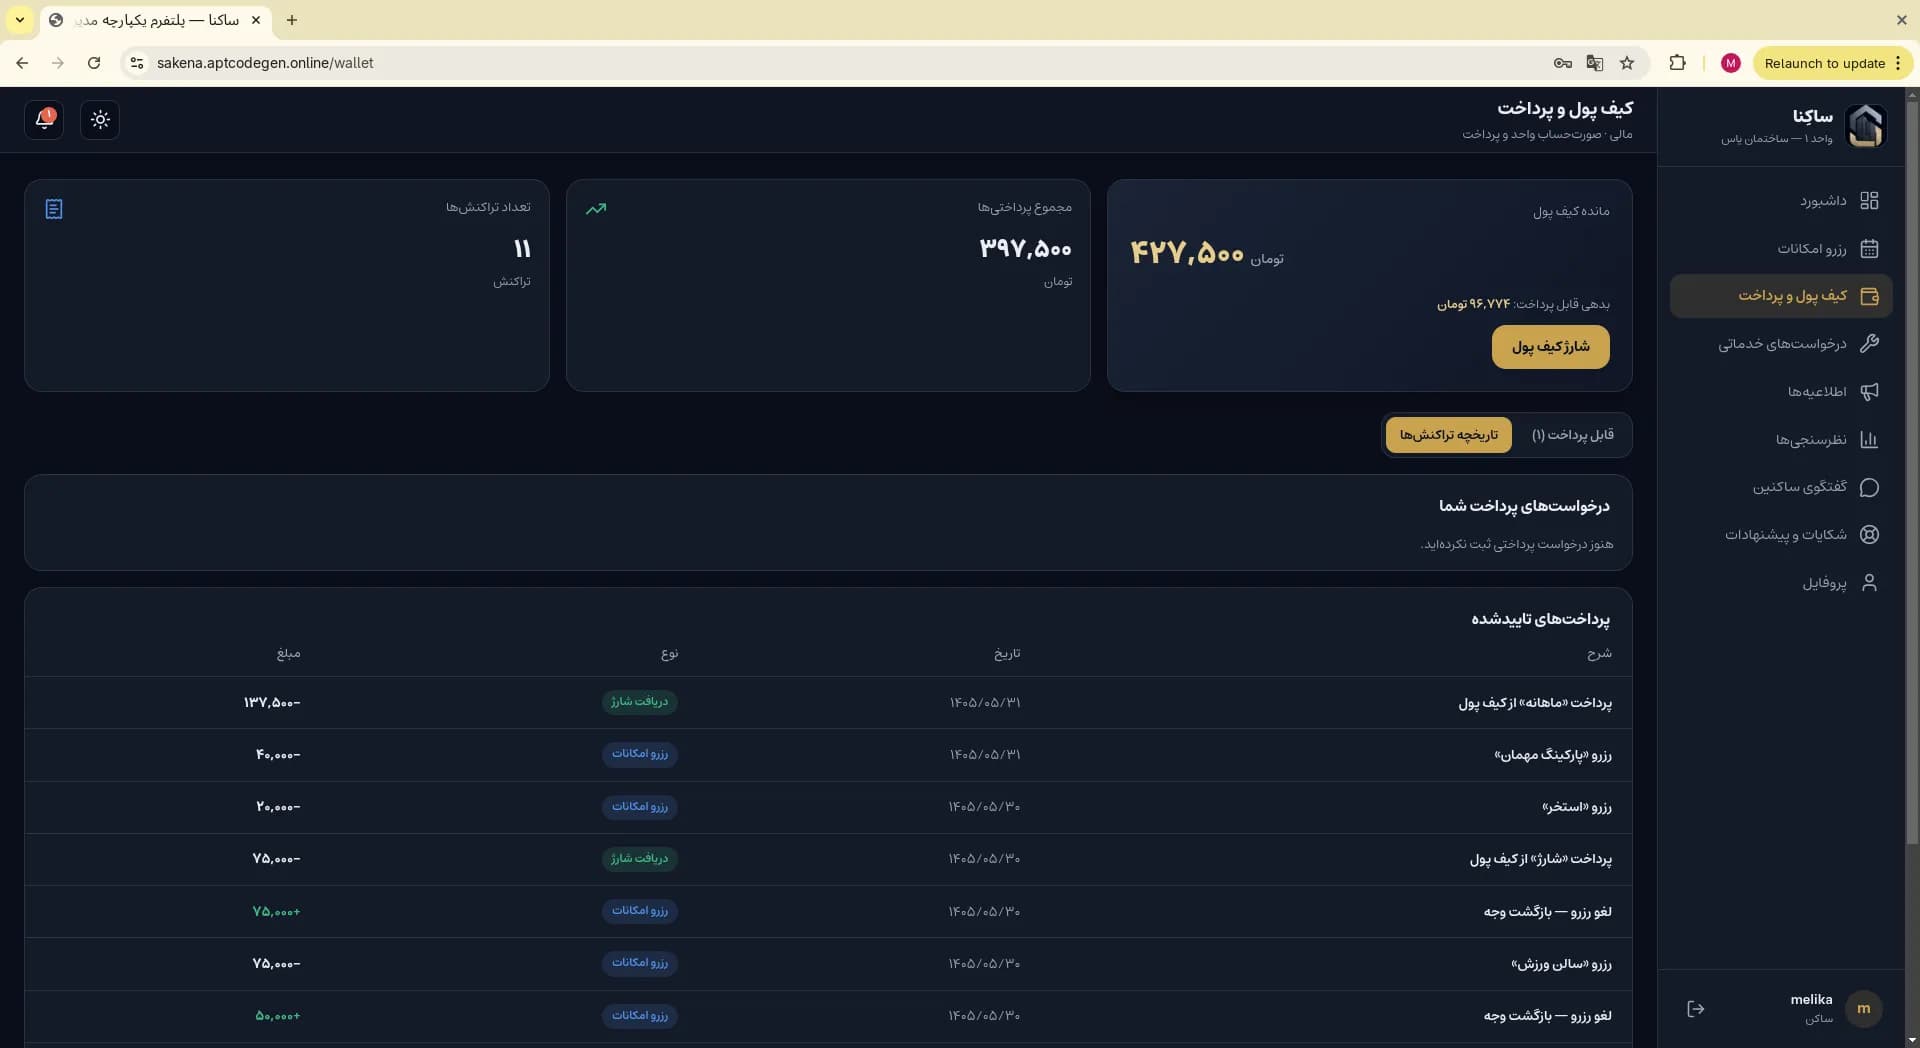1920x1048 pixels.
Task: Go back with the browser back arrow
Action: [x=22, y=63]
